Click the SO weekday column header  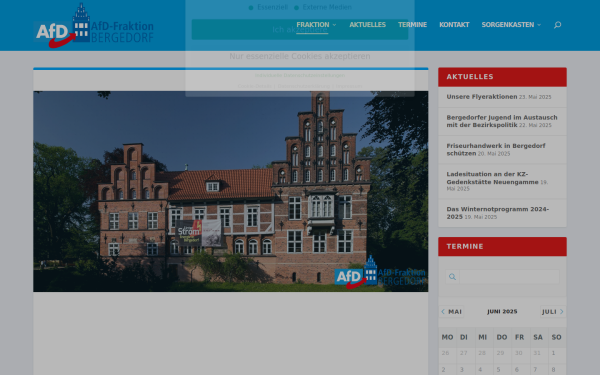(556, 338)
